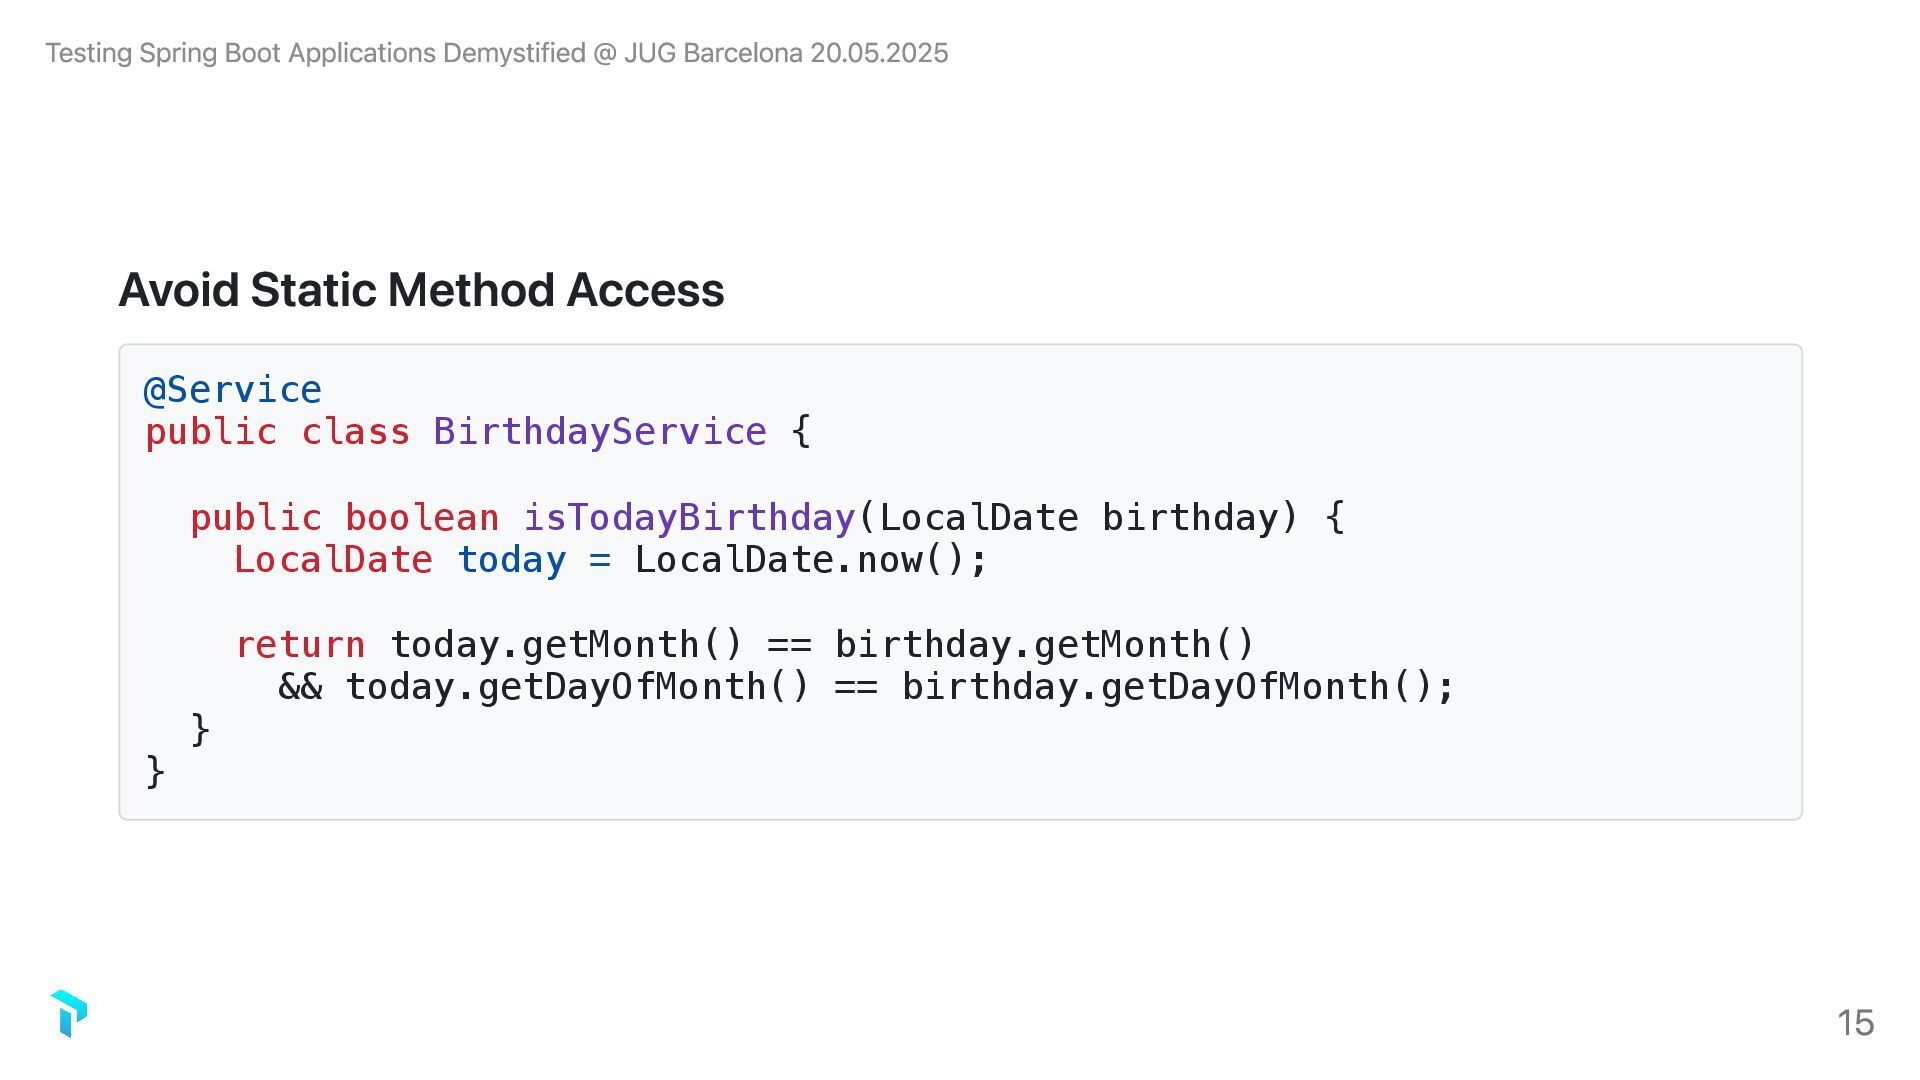Image resolution: width=1920 pixels, height=1080 pixels.
Task: Click today.getMonth() in the return statement
Action: click(566, 645)
